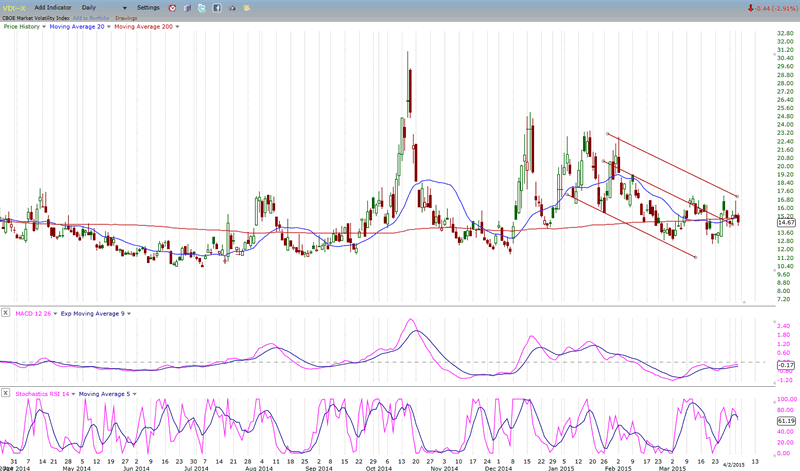Share chart via the Twitter icon
The image size is (800, 471).
[201, 7]
